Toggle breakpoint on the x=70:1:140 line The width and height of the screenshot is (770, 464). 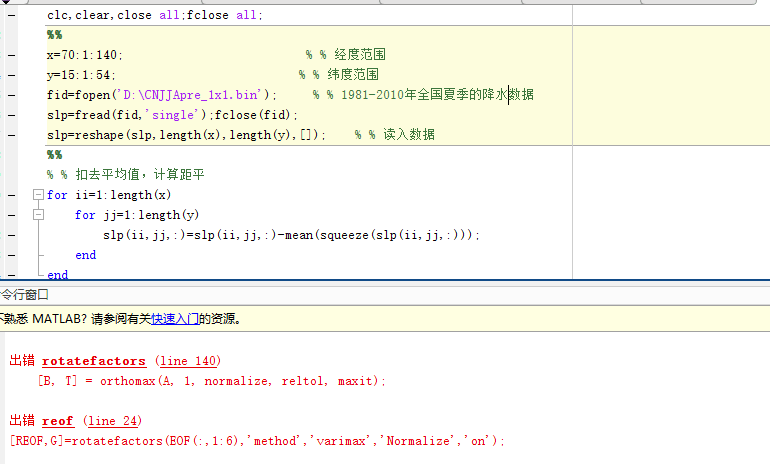[x=10, y=55]
